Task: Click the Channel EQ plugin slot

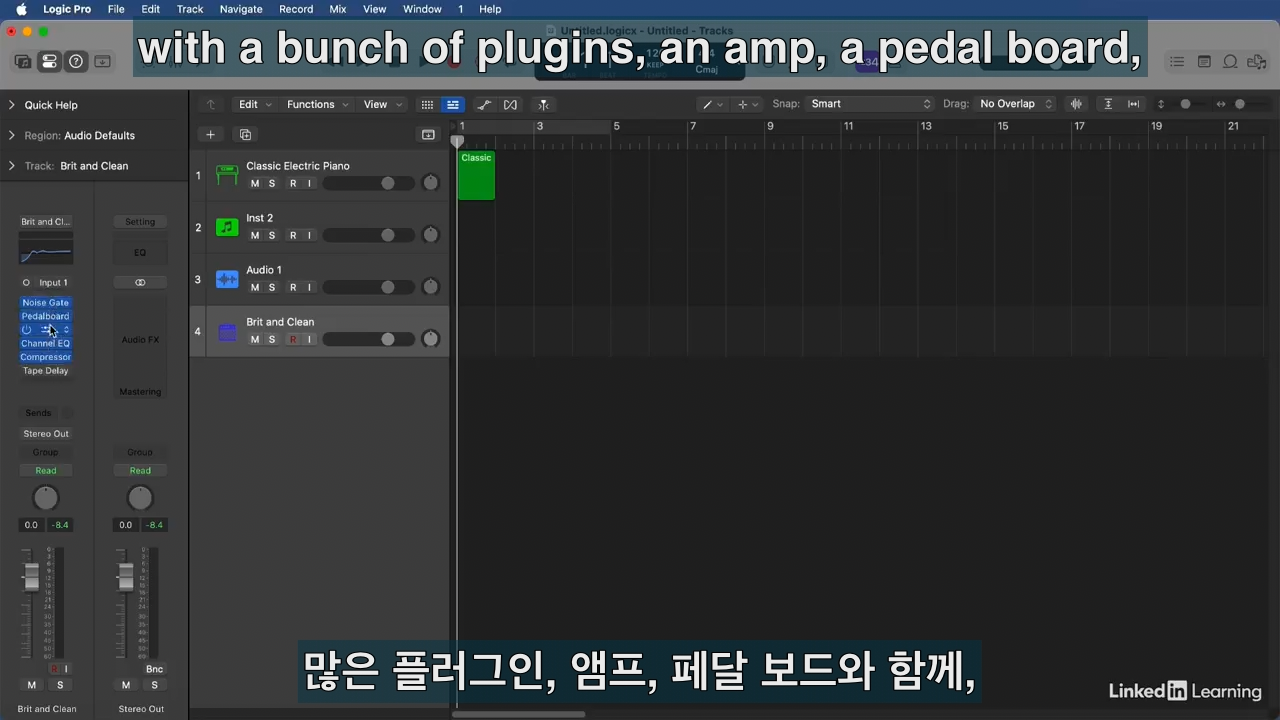Action: pyautogui.click(x=46, y=344)
